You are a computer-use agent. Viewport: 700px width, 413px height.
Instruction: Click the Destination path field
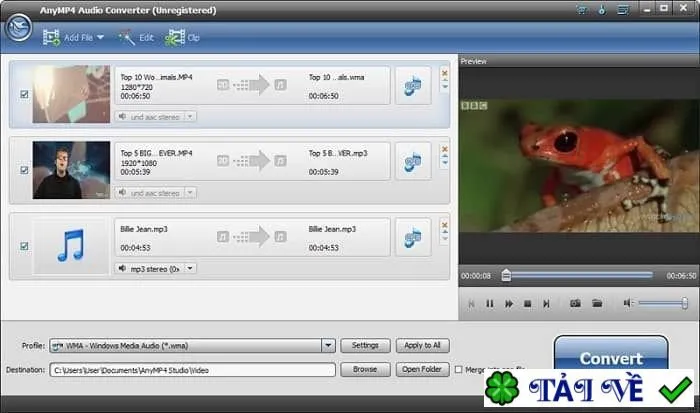click(192, 370)
